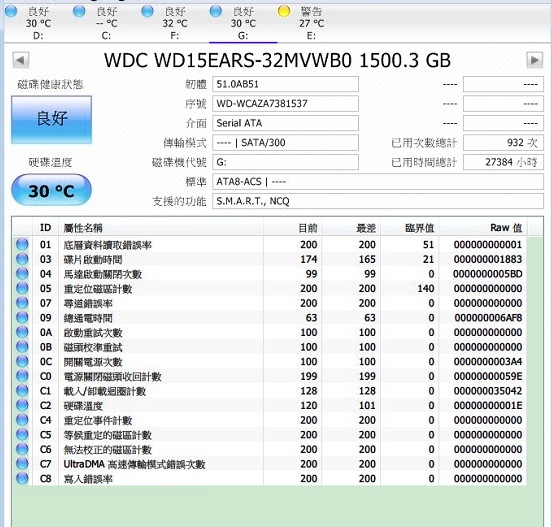
Task: Click transfer mode field SATA/300
Action: (285, 143)
